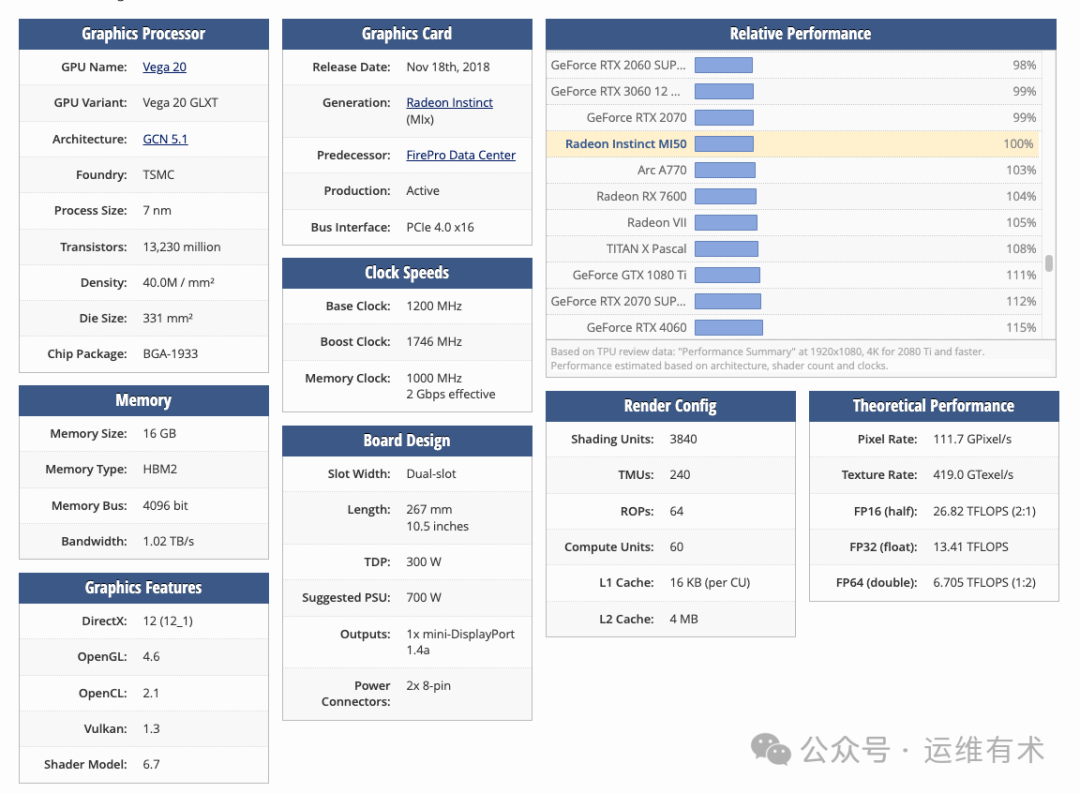Open the FirePro Data Center predecessor link

(460, 155)
